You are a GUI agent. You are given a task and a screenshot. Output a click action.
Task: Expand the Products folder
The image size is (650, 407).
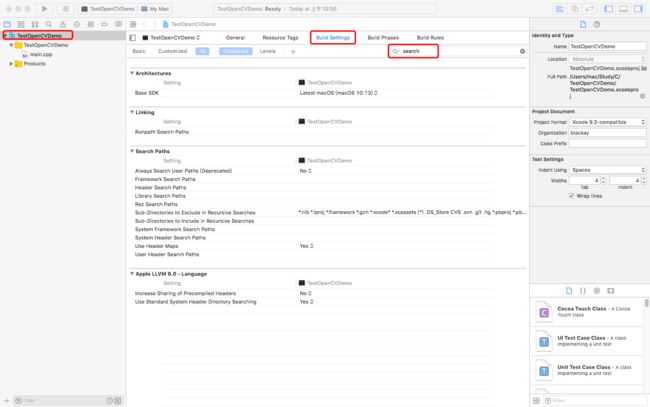[x=11, y=64]
